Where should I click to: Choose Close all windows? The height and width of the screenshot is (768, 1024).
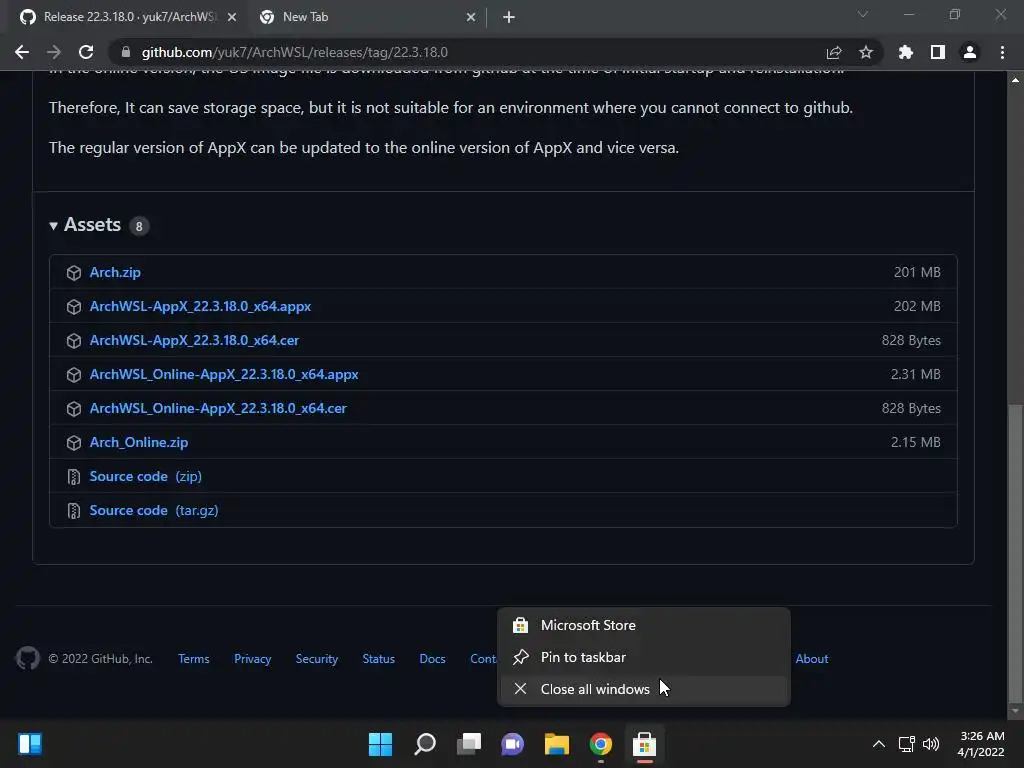pos(644,689)
